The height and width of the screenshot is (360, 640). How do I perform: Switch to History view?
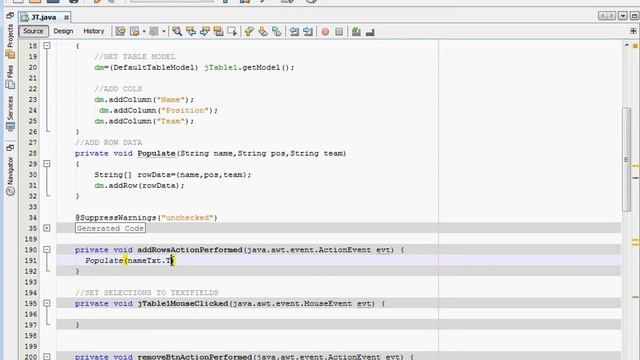click(x=93, y=31)
